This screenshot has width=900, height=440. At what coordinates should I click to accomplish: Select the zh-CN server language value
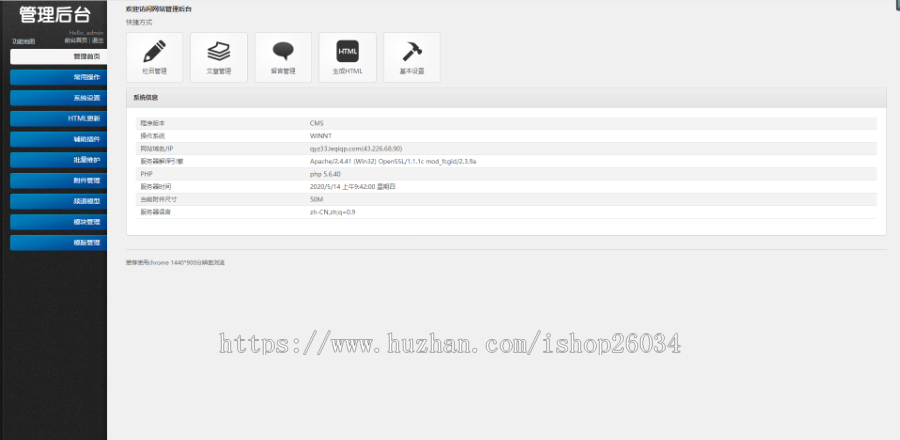click(x=332, y=212)
